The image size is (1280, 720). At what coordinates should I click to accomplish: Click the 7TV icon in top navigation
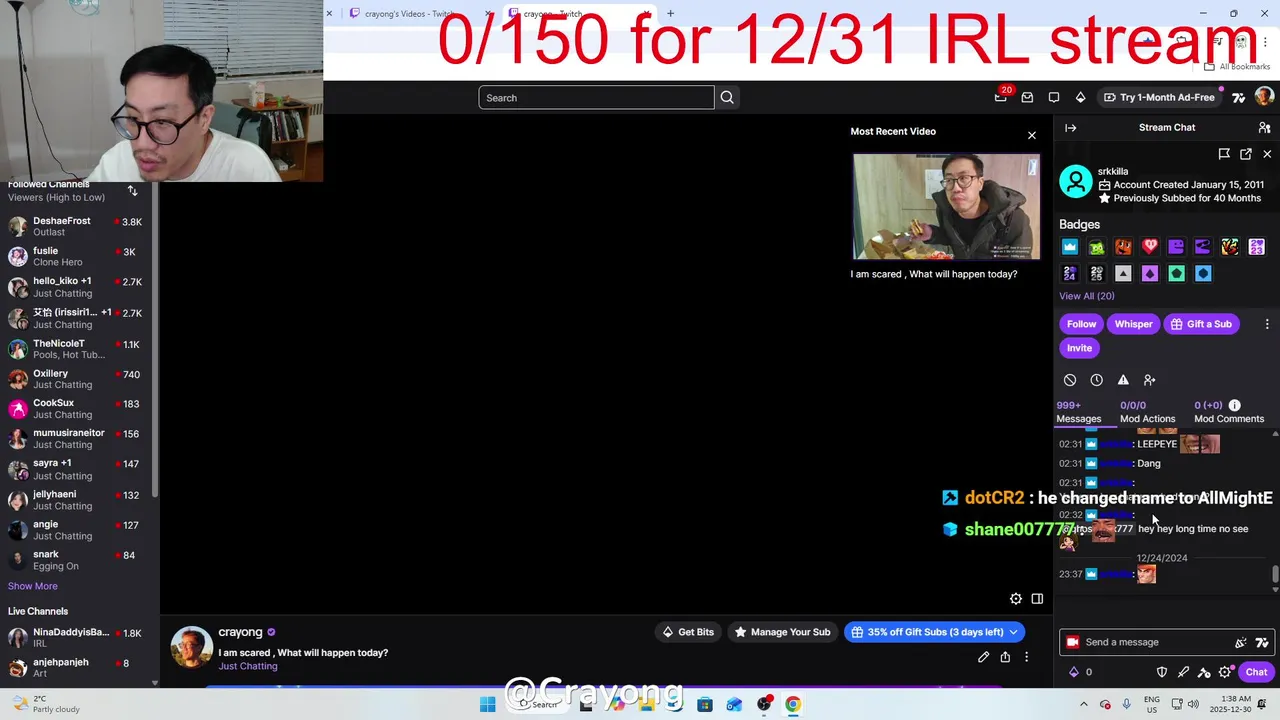1238,97
